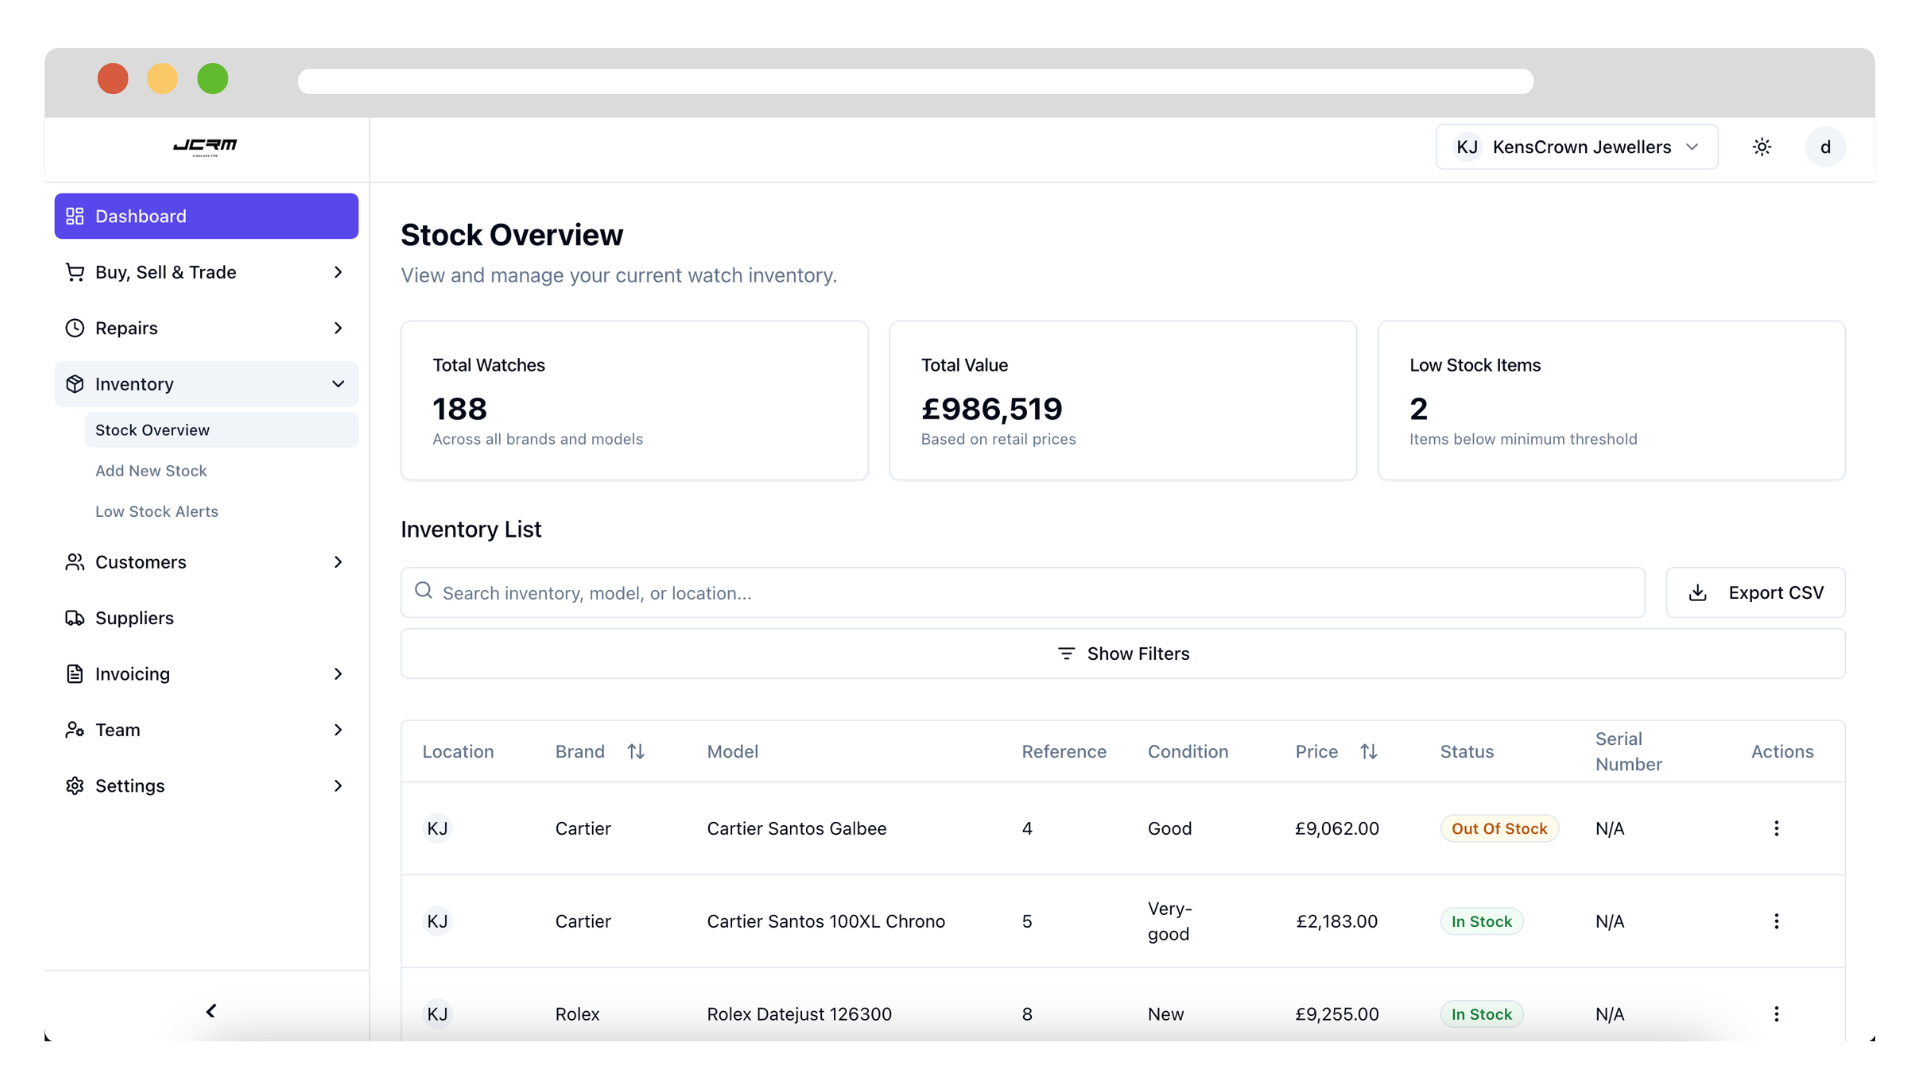
Task: Click the Export CSV button
Action: click(x=1755, y=592)
